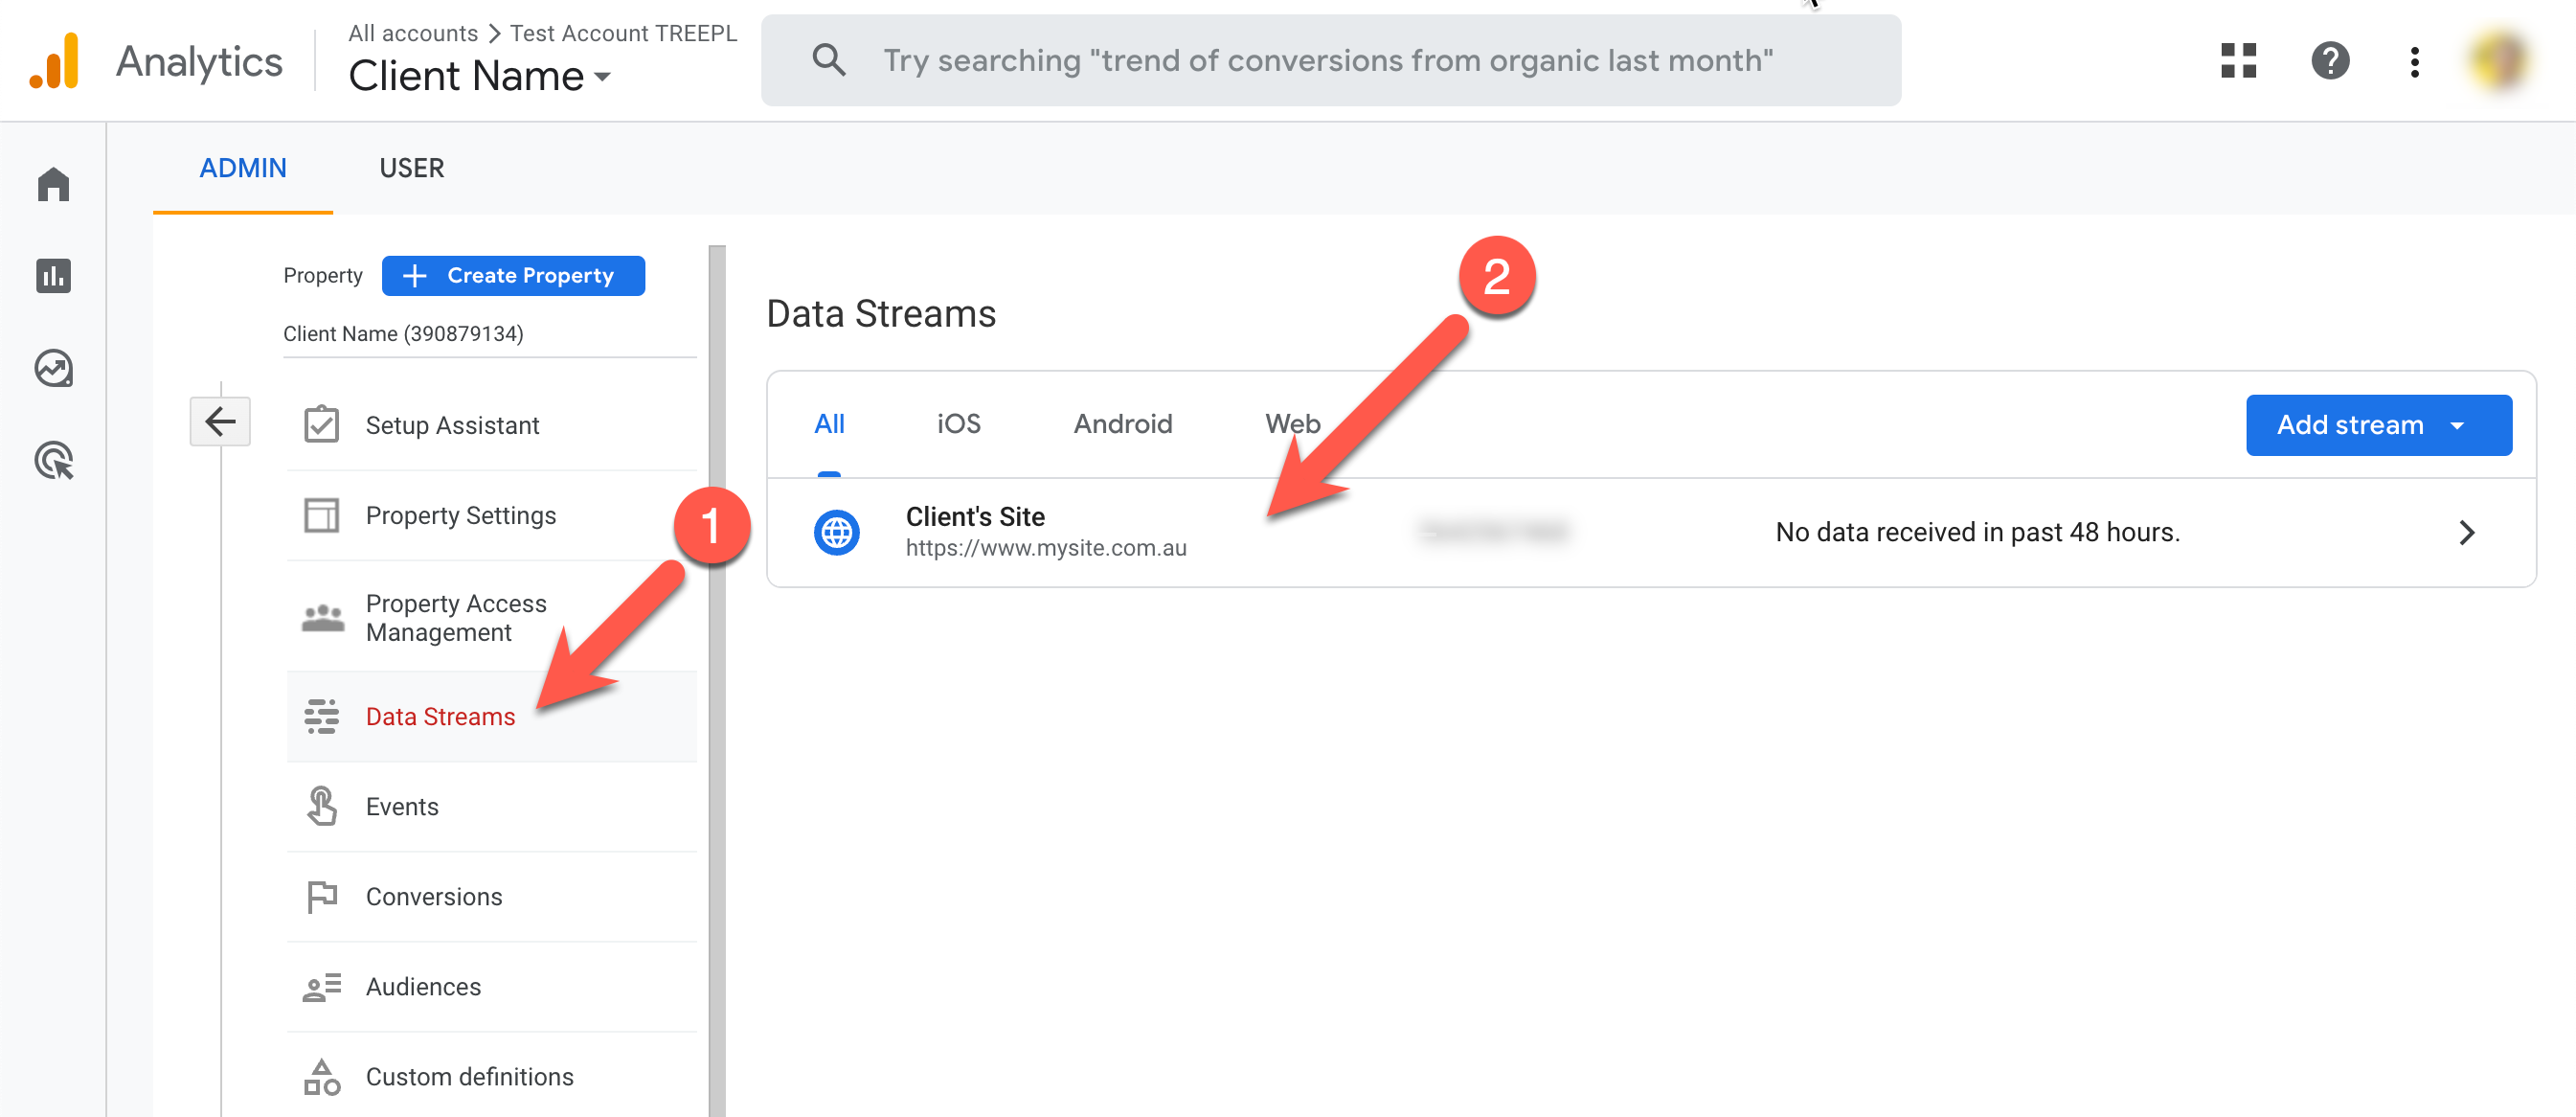Open the Add stream dropdown
This screenshot has height=1117, width=2576.
point(2378,425)
